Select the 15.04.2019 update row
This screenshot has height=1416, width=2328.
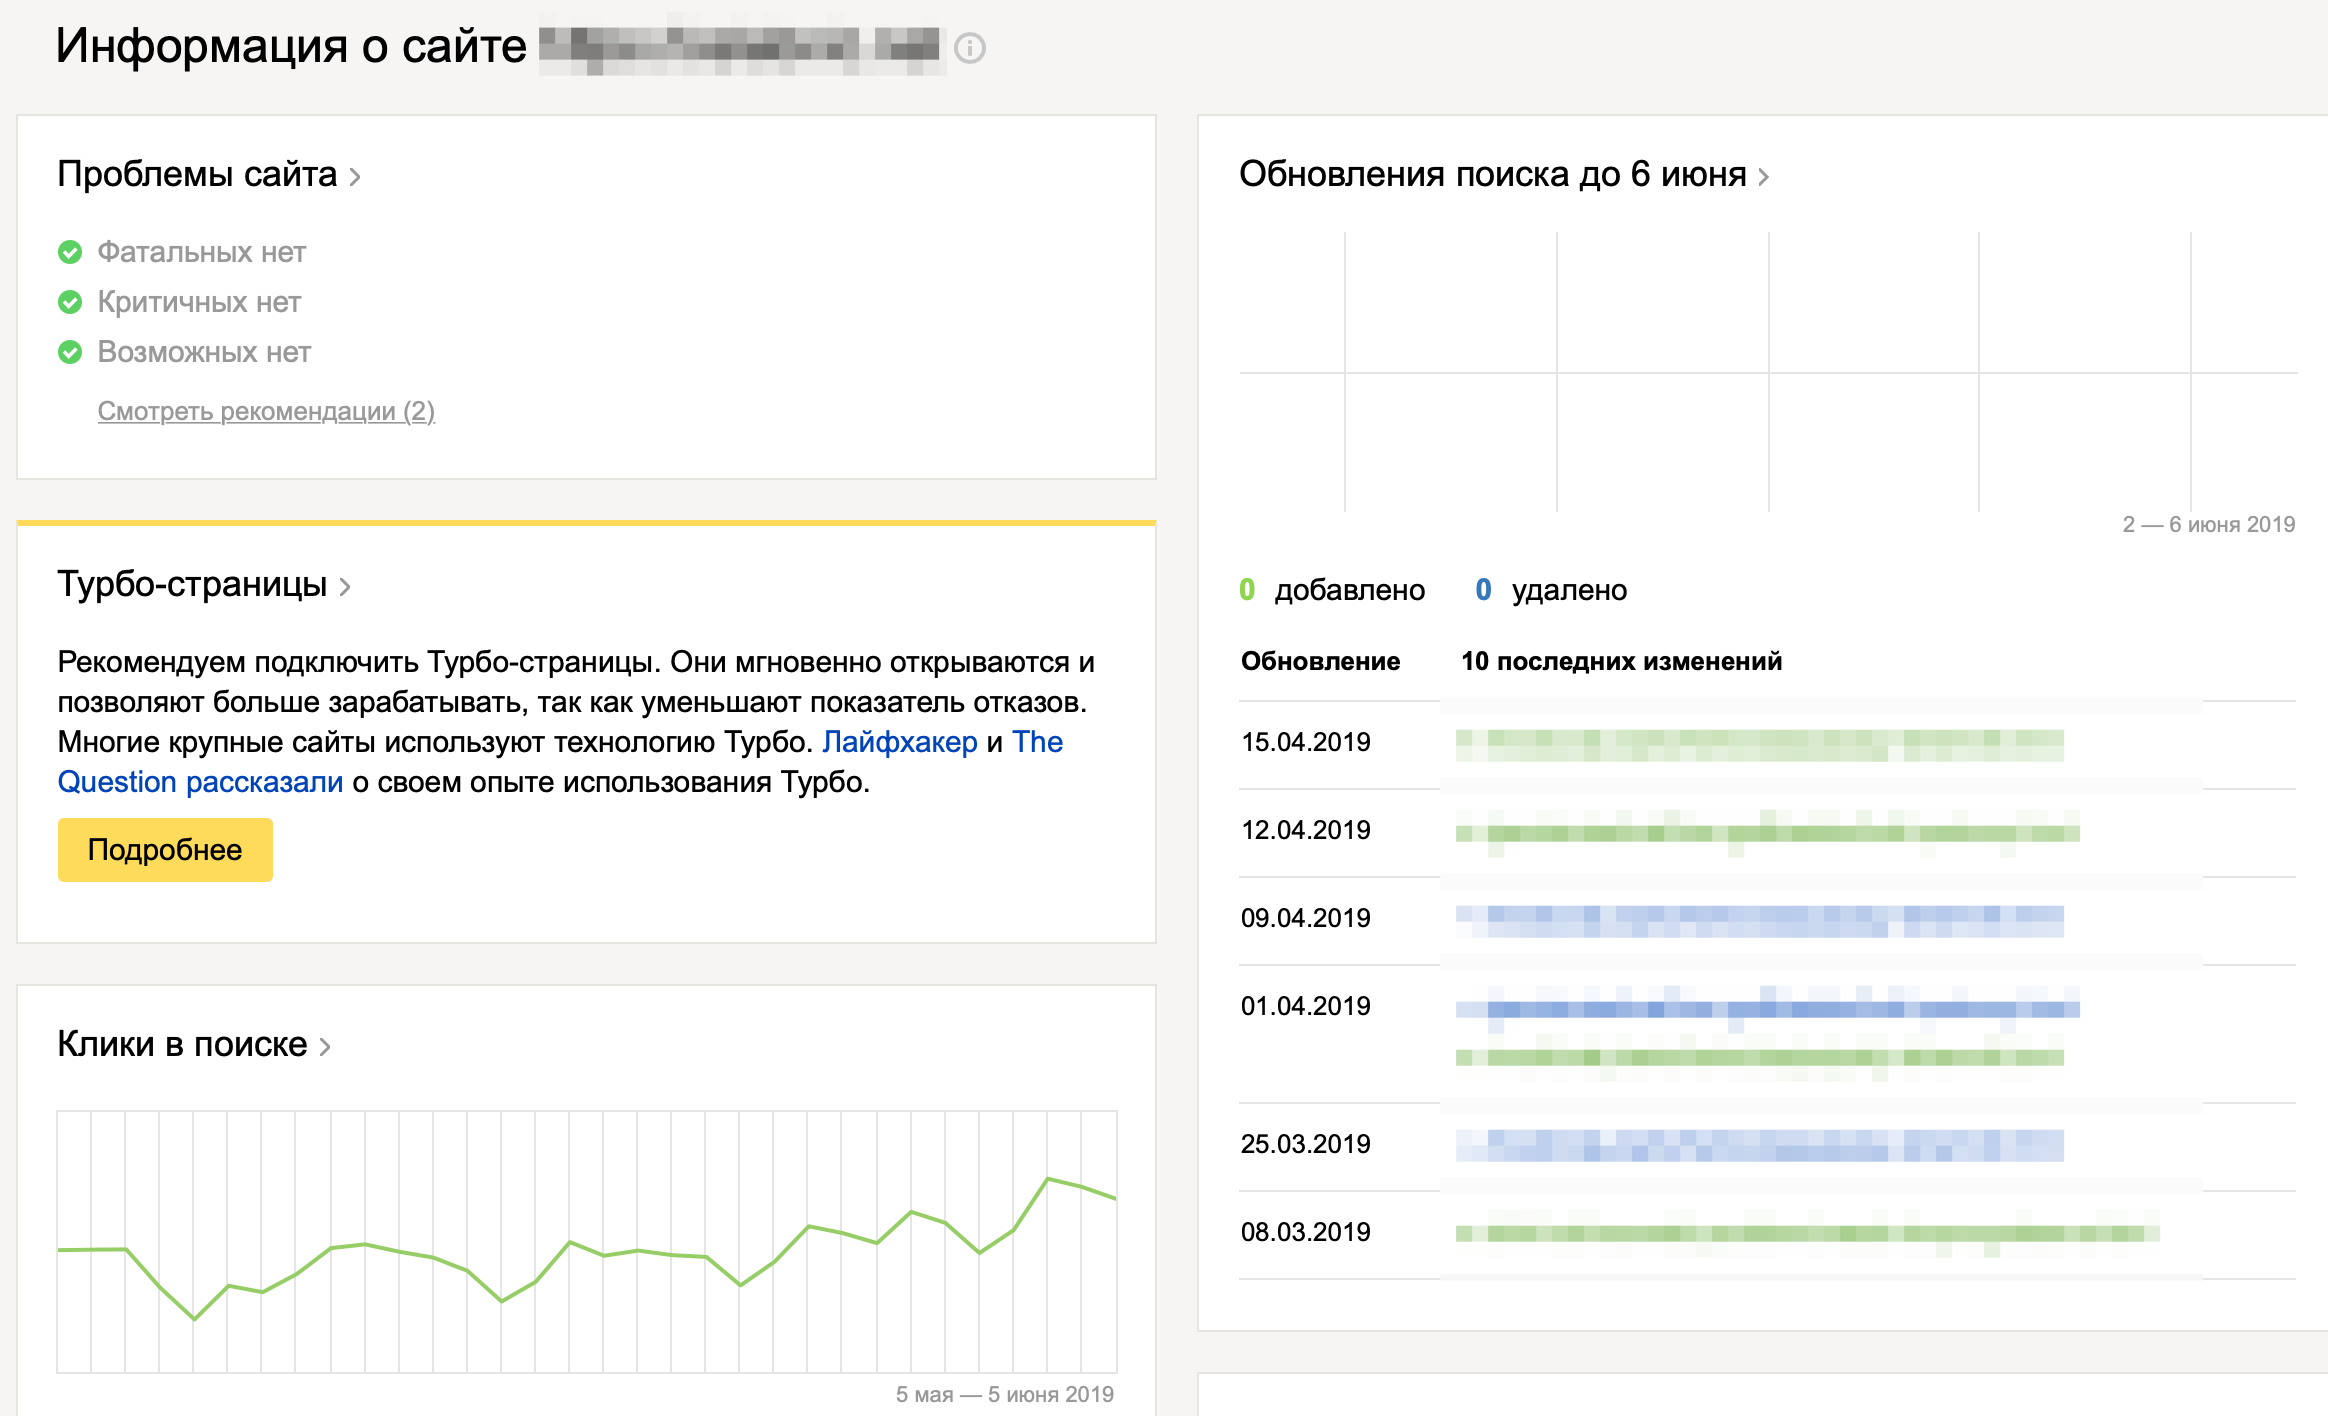1305,742
